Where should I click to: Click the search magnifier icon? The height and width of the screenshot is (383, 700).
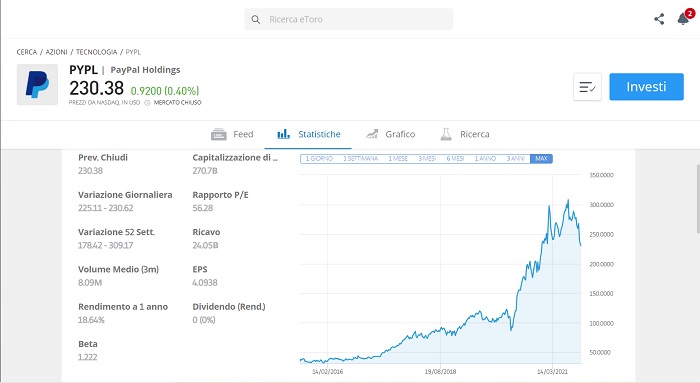pos(255,20)
